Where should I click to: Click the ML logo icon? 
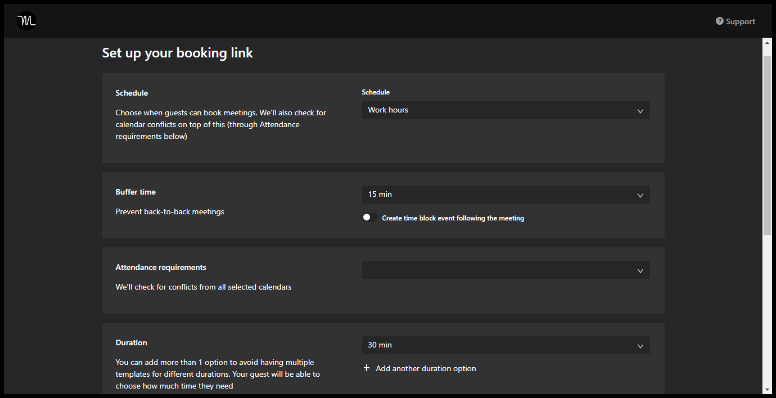(26, 21)
